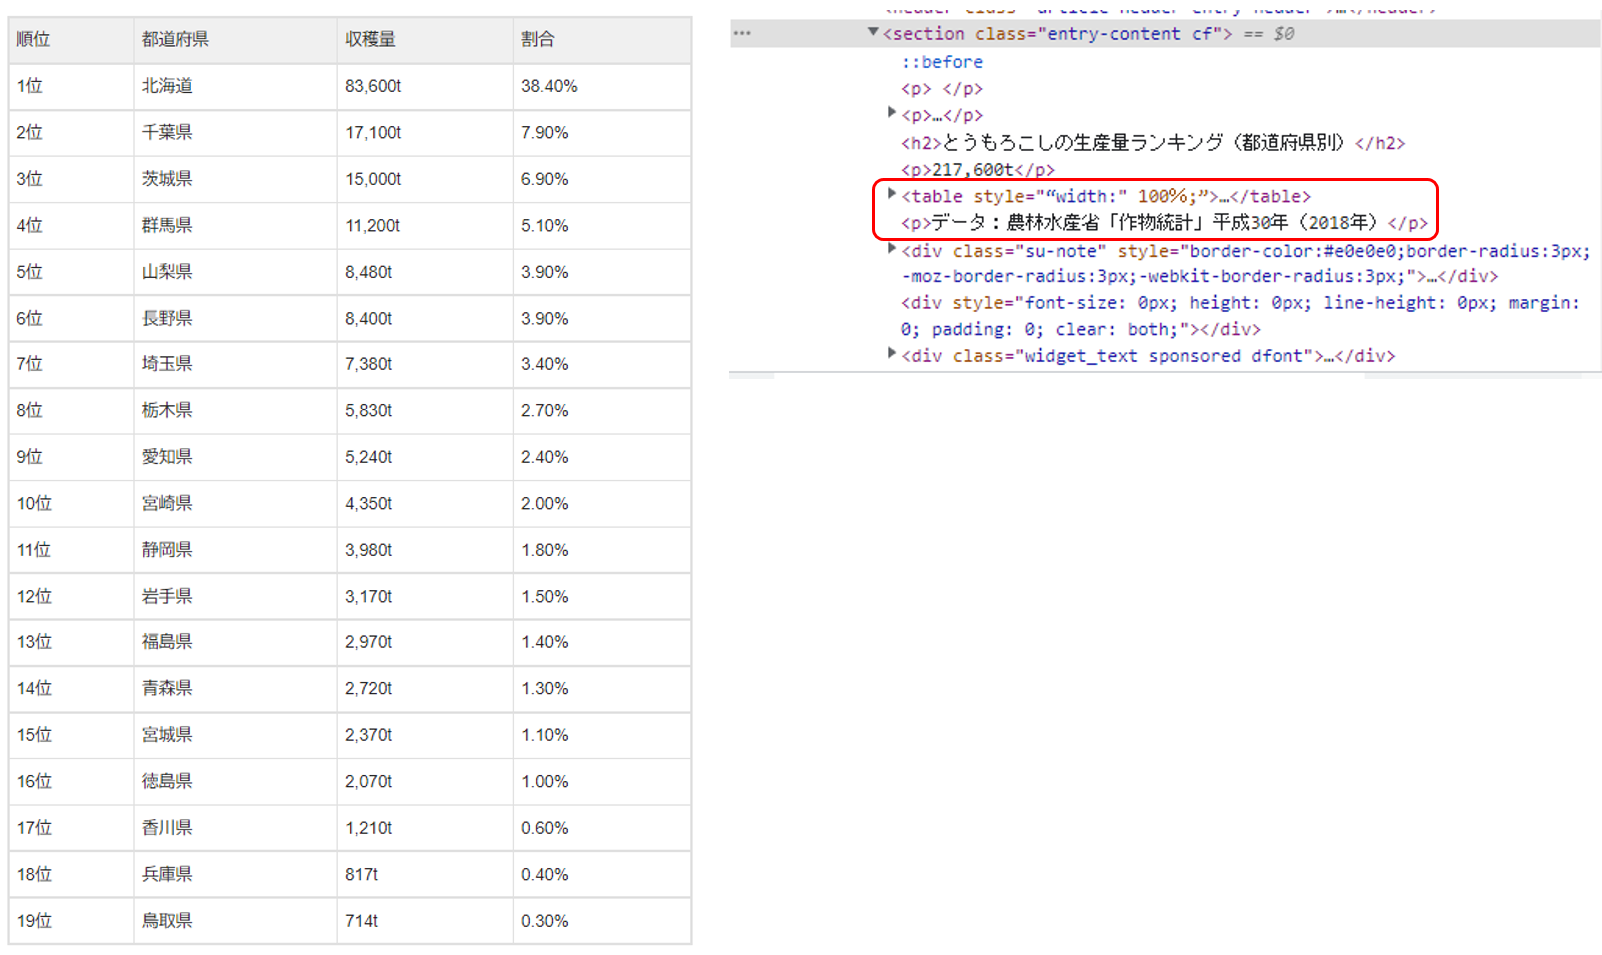Click the 1,210t cell

pyautogui.click(x=425, y=828)
